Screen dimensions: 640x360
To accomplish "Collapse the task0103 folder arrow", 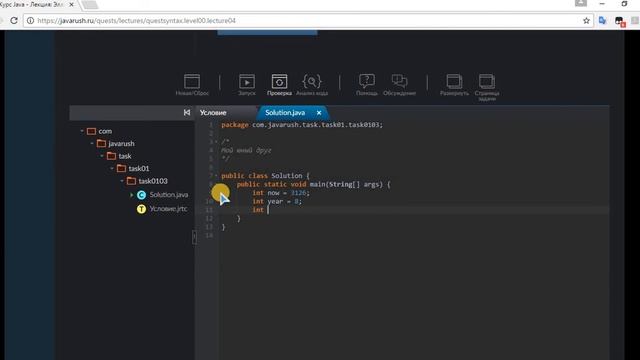I will (x=122, y=181).
